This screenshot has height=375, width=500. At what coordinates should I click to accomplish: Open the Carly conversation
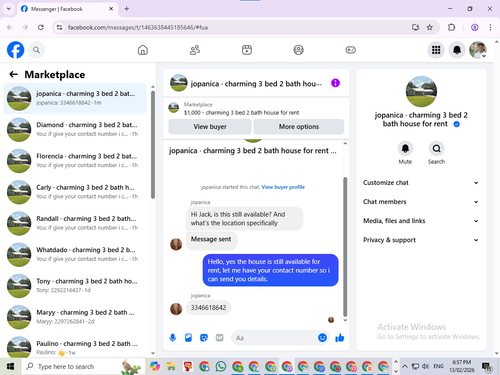pos(75,192)
